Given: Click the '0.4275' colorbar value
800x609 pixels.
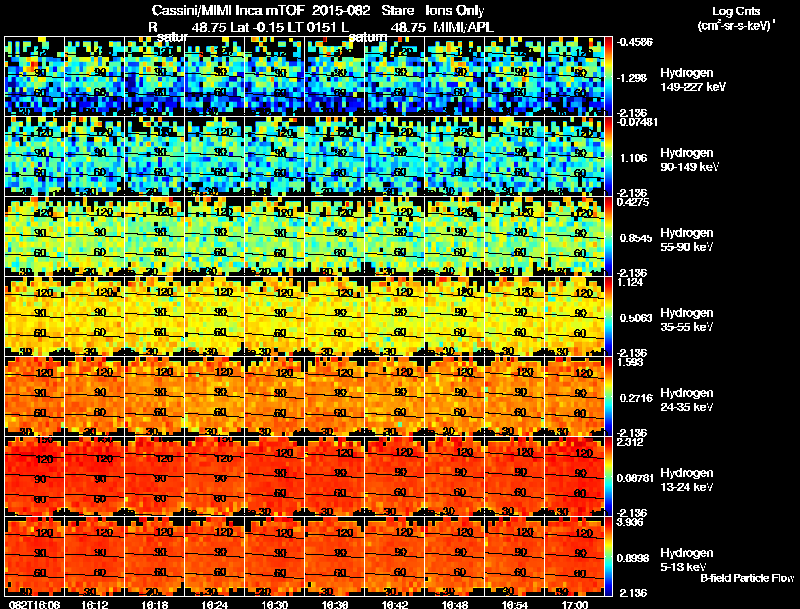Looking at the screenshot, I should 633,202.
